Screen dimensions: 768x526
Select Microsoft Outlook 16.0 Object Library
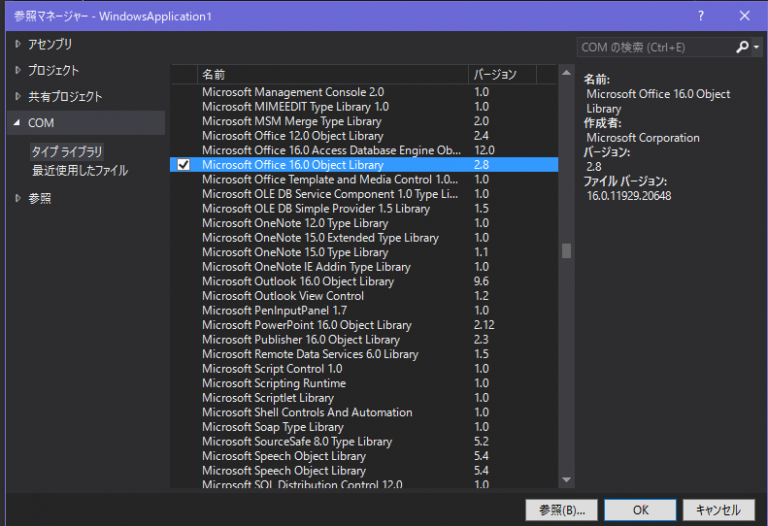[298, 281]
